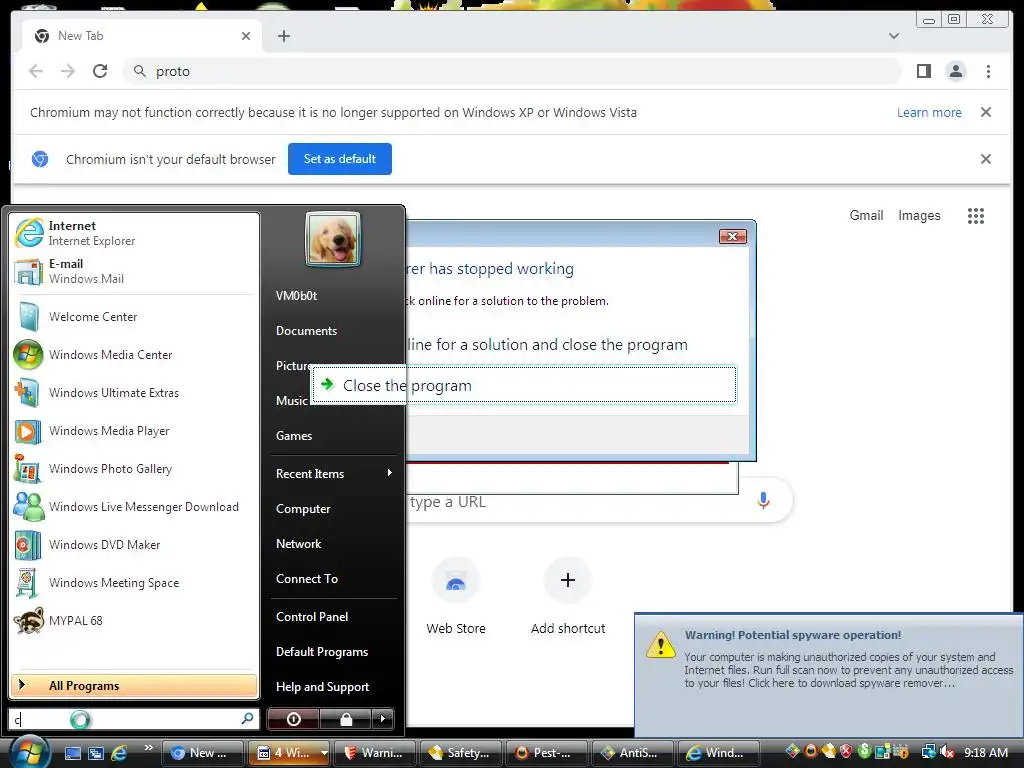Open Windows Ultimate Extras
The width and height of the screenshot is (1024, 768).
(134, 392)
